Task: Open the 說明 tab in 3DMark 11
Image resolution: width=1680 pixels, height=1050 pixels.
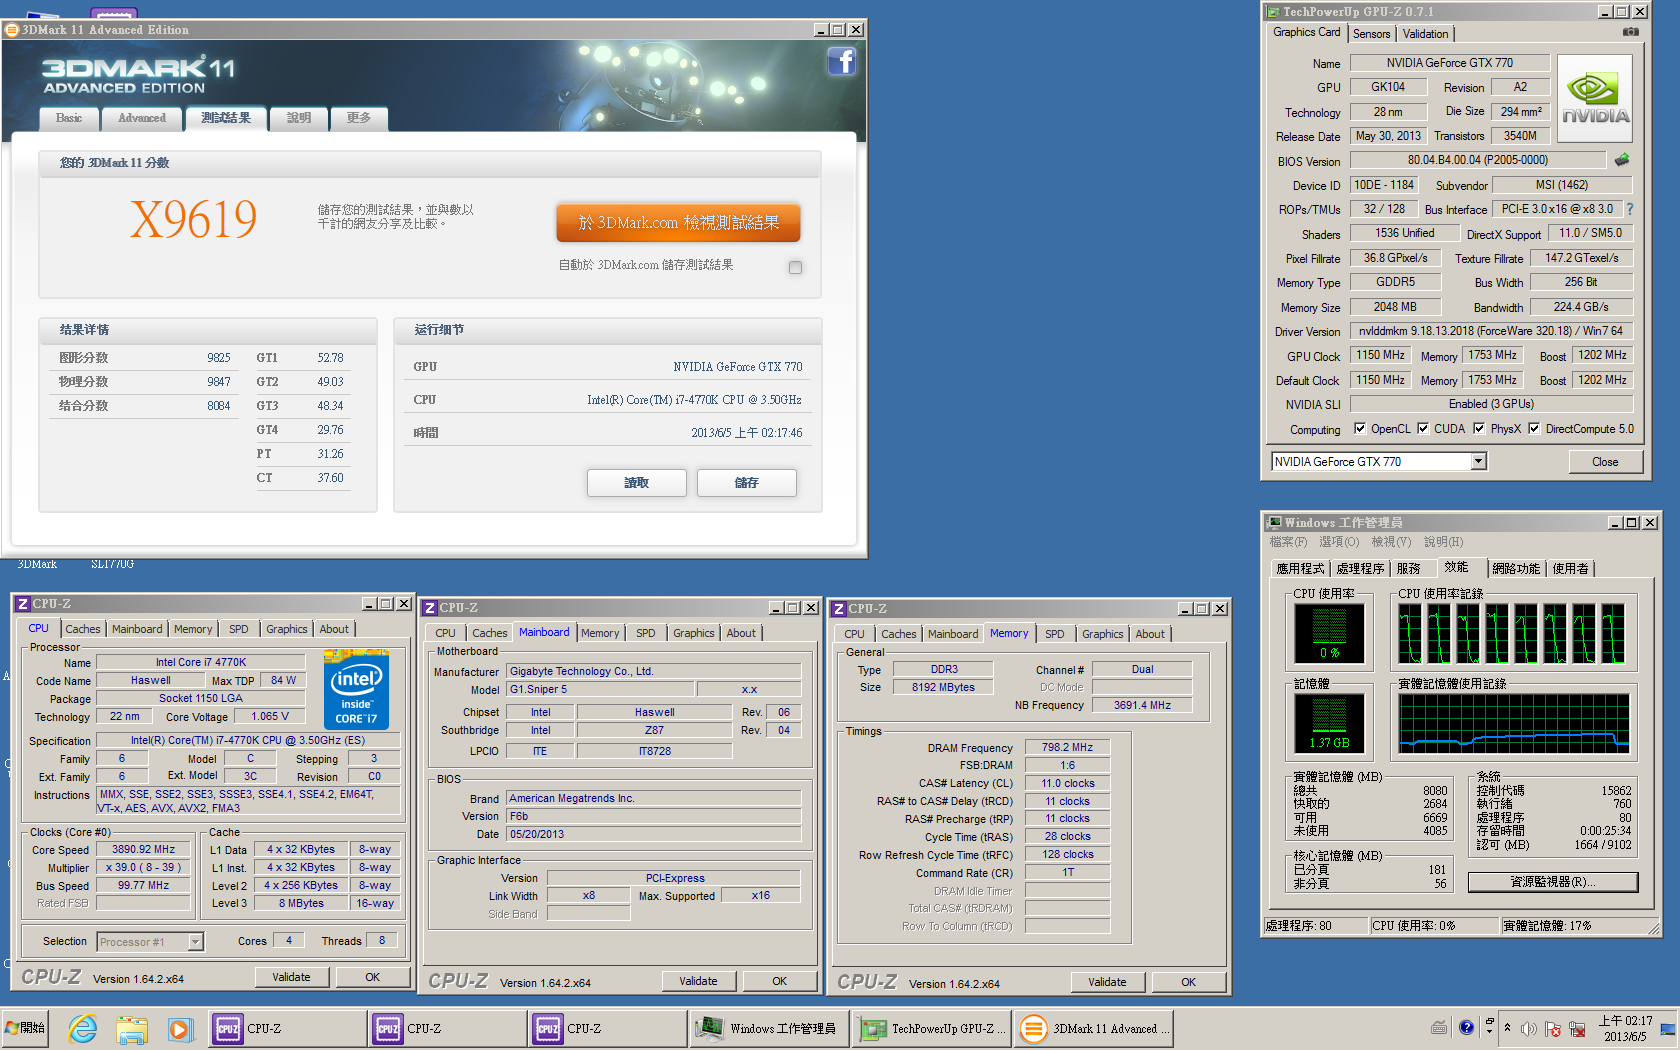Action: (299, 118)
